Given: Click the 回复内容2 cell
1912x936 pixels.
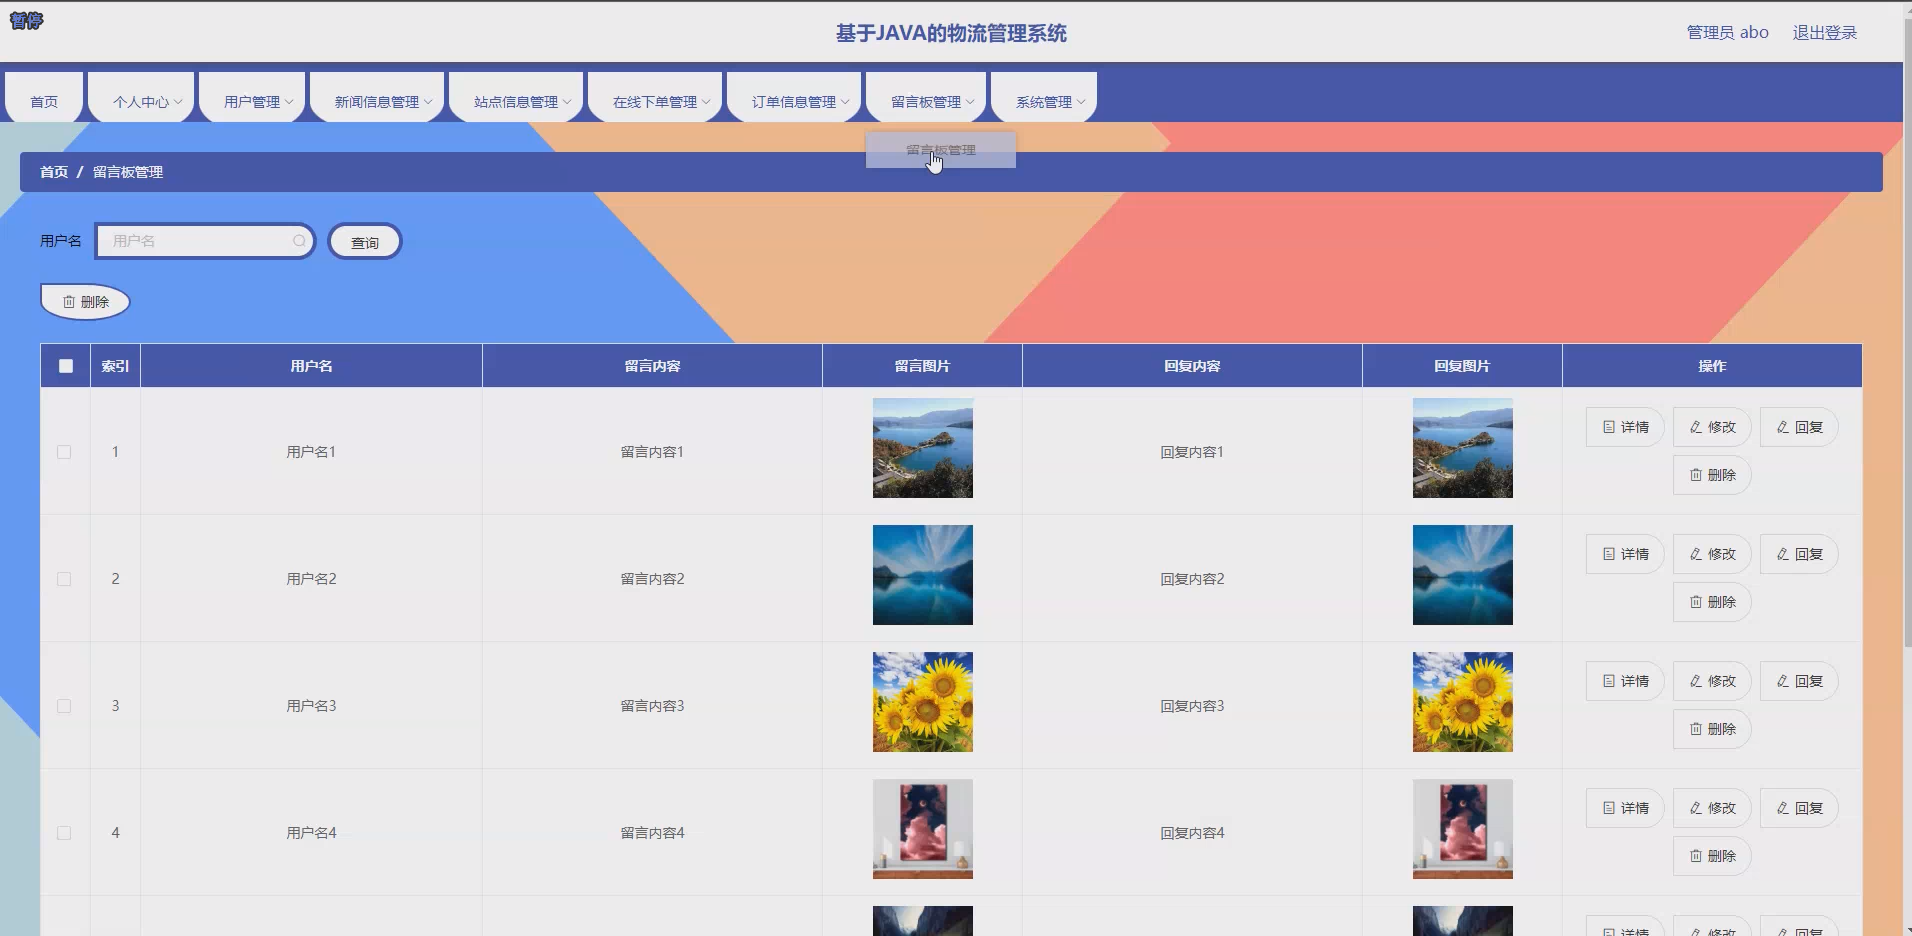Looking at the screenshot, I should 1192,579.
